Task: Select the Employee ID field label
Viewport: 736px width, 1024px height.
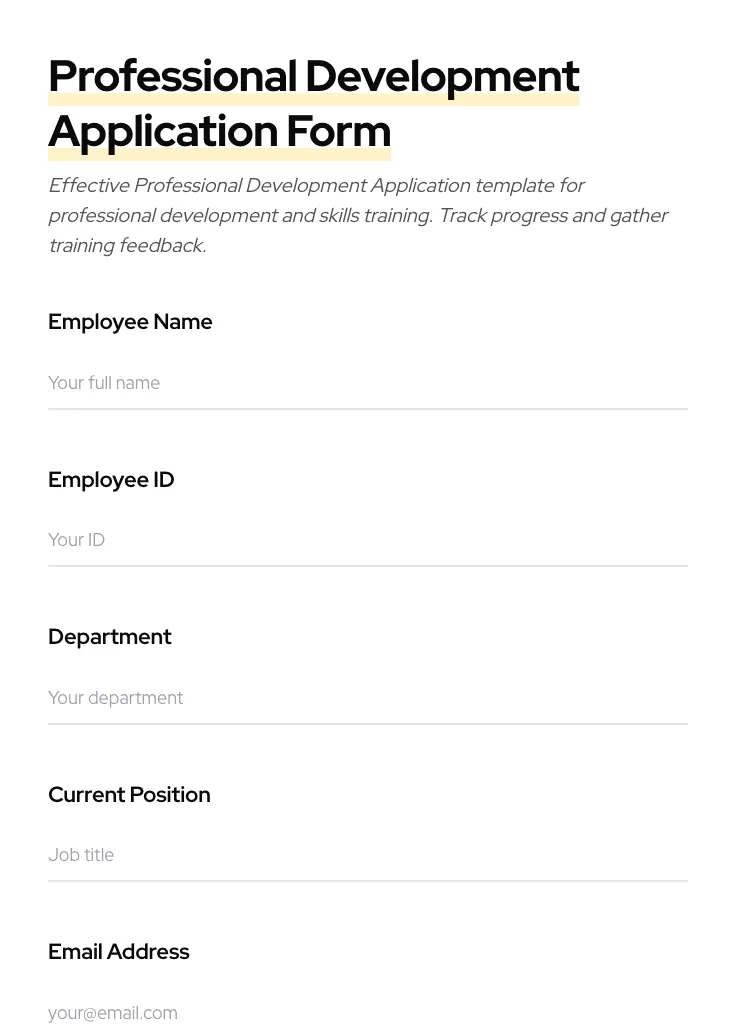Action: (x=111, y=480)
